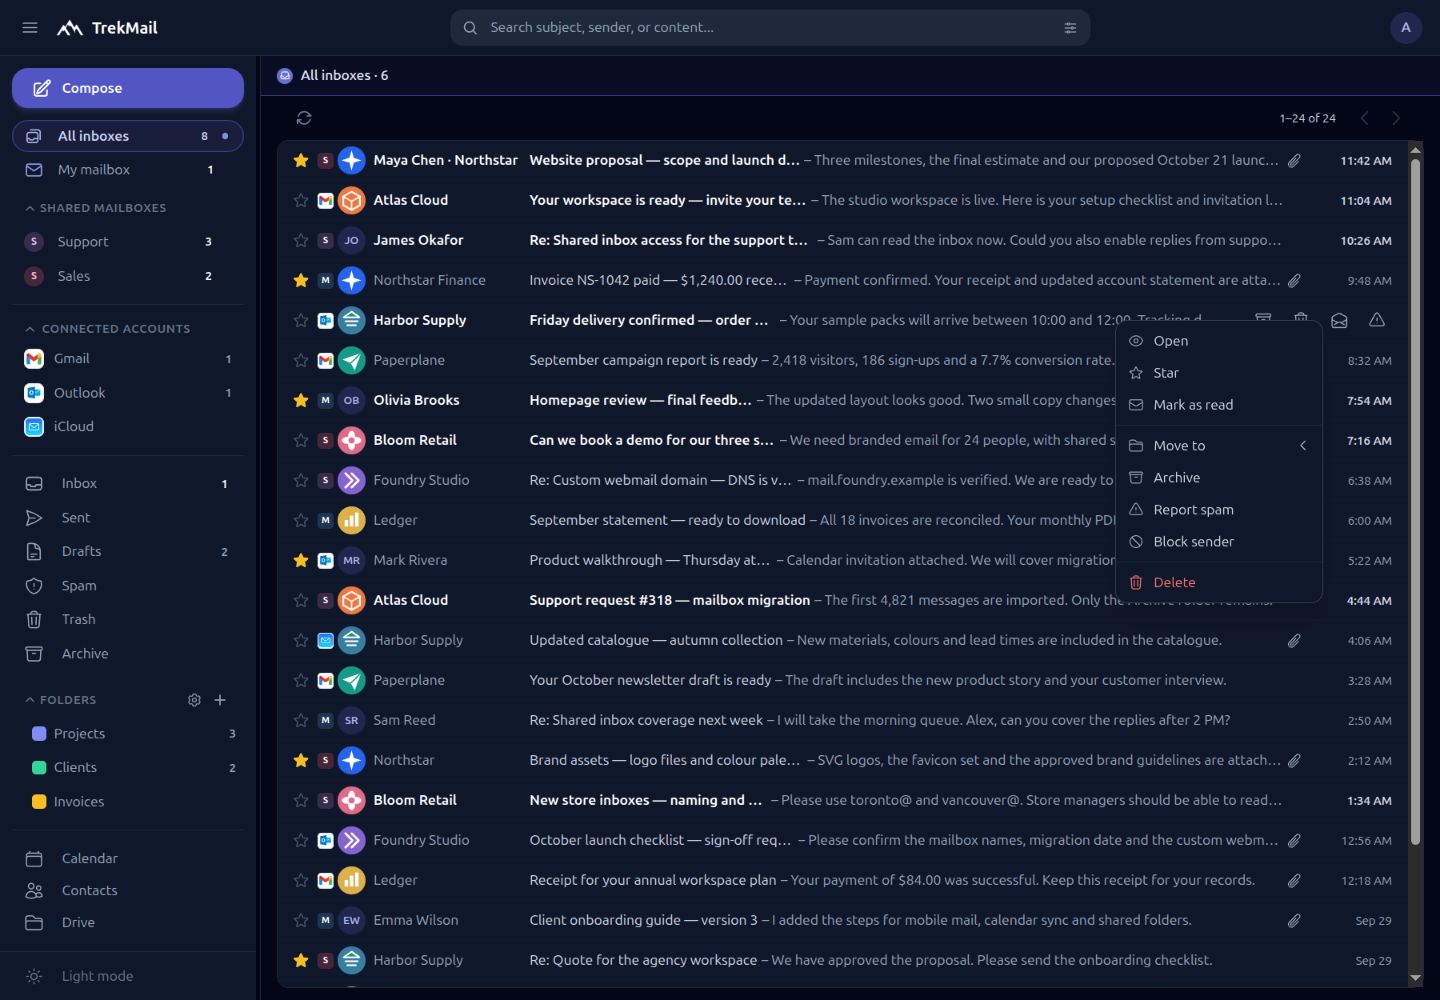Click mark-as-read envelope icon on Harbor Supply row
1440x1000 pixels.
(1339, 320)
